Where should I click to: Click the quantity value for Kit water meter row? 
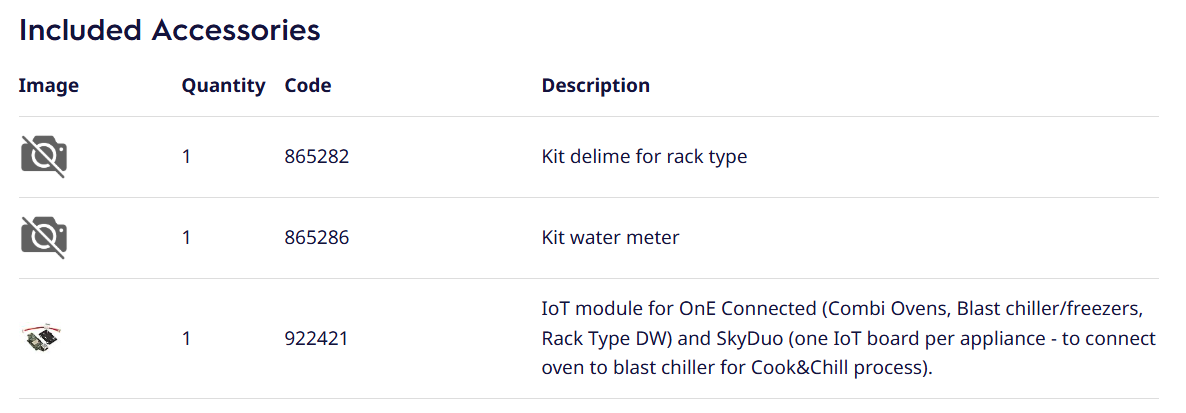click(187, 238)
